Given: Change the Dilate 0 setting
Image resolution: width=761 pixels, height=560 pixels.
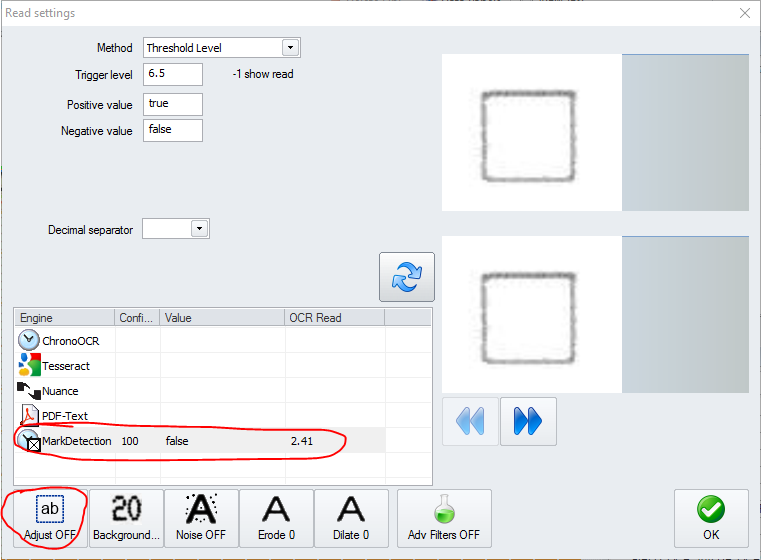Looking at the screenshot, I should click(351, 518).
